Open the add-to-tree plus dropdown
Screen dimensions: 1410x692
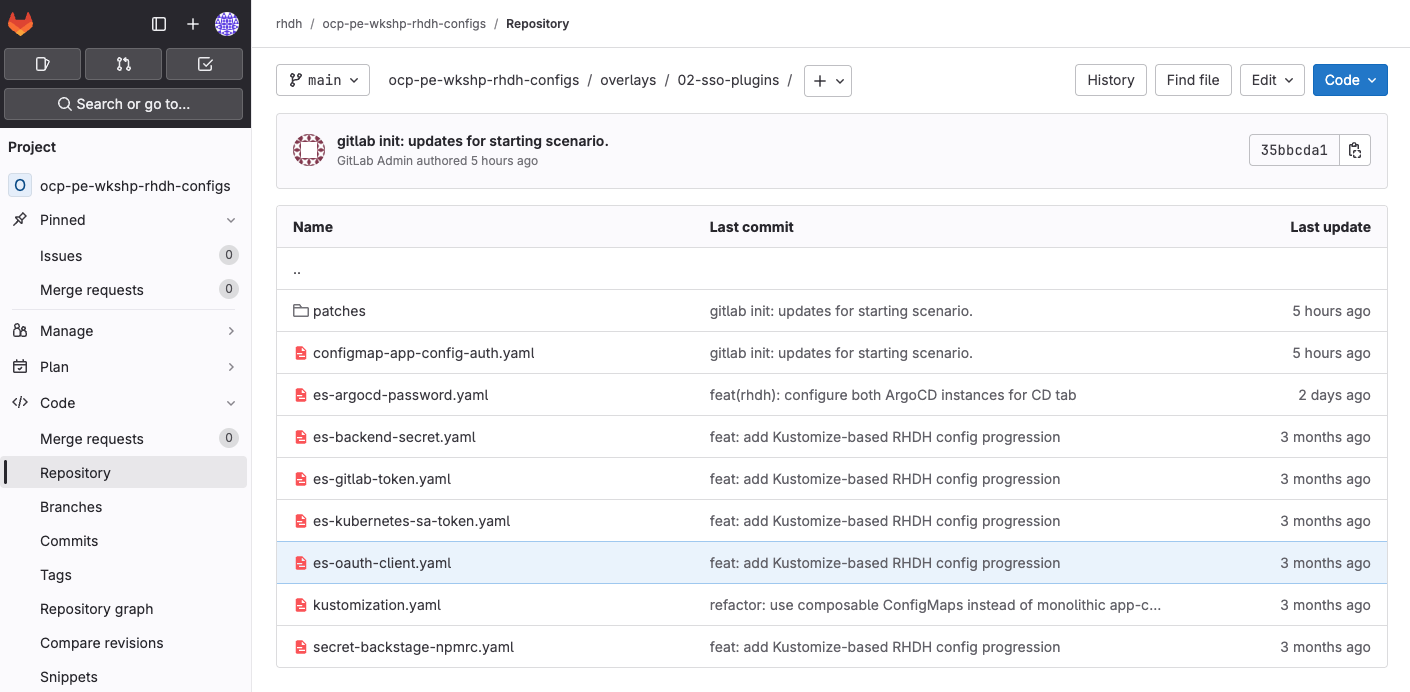click(828, 81)
